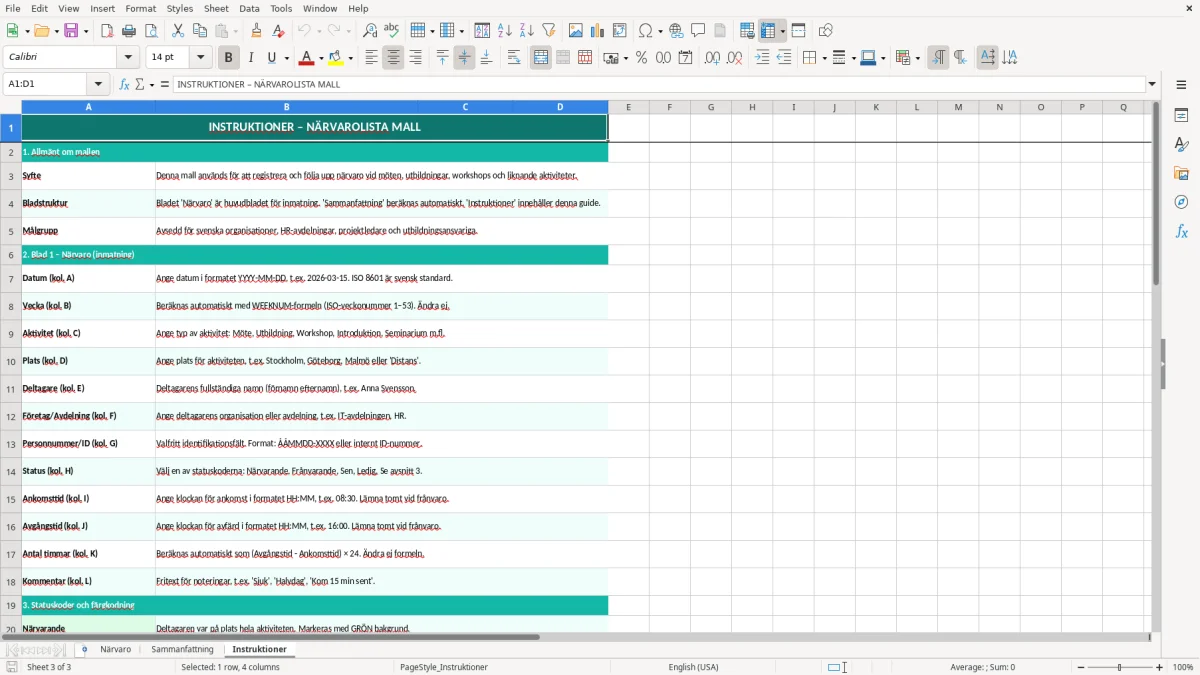1200x675 pixels.
Task: Enable AutoFilter funnel
Action: (x=549, y=31)
